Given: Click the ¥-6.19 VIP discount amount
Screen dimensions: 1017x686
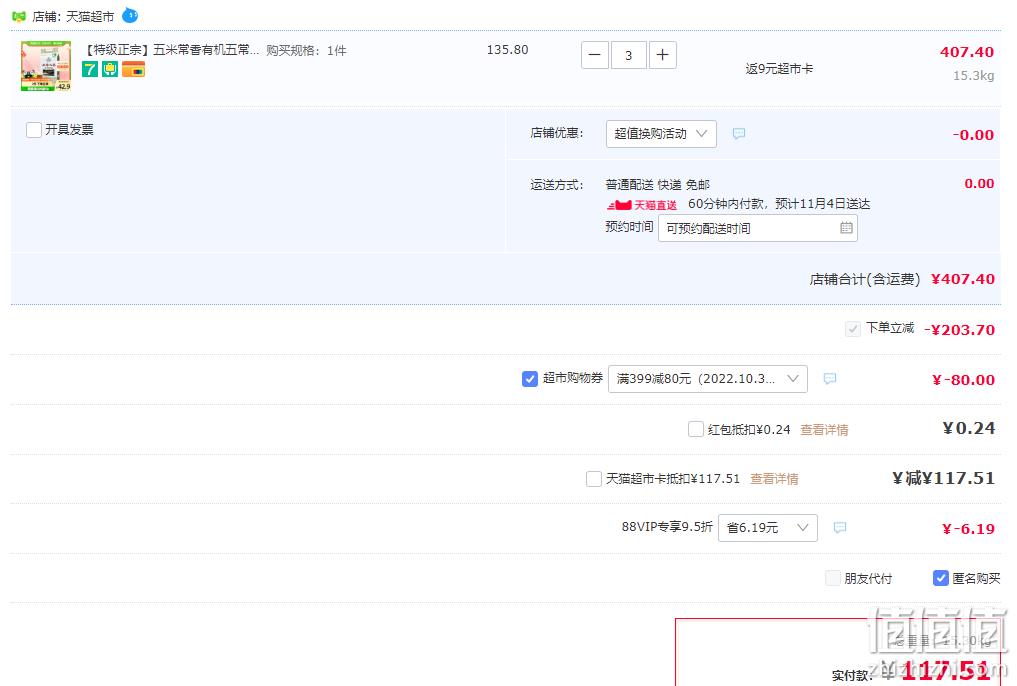Looking at the screenshot, I should (968, 529).
